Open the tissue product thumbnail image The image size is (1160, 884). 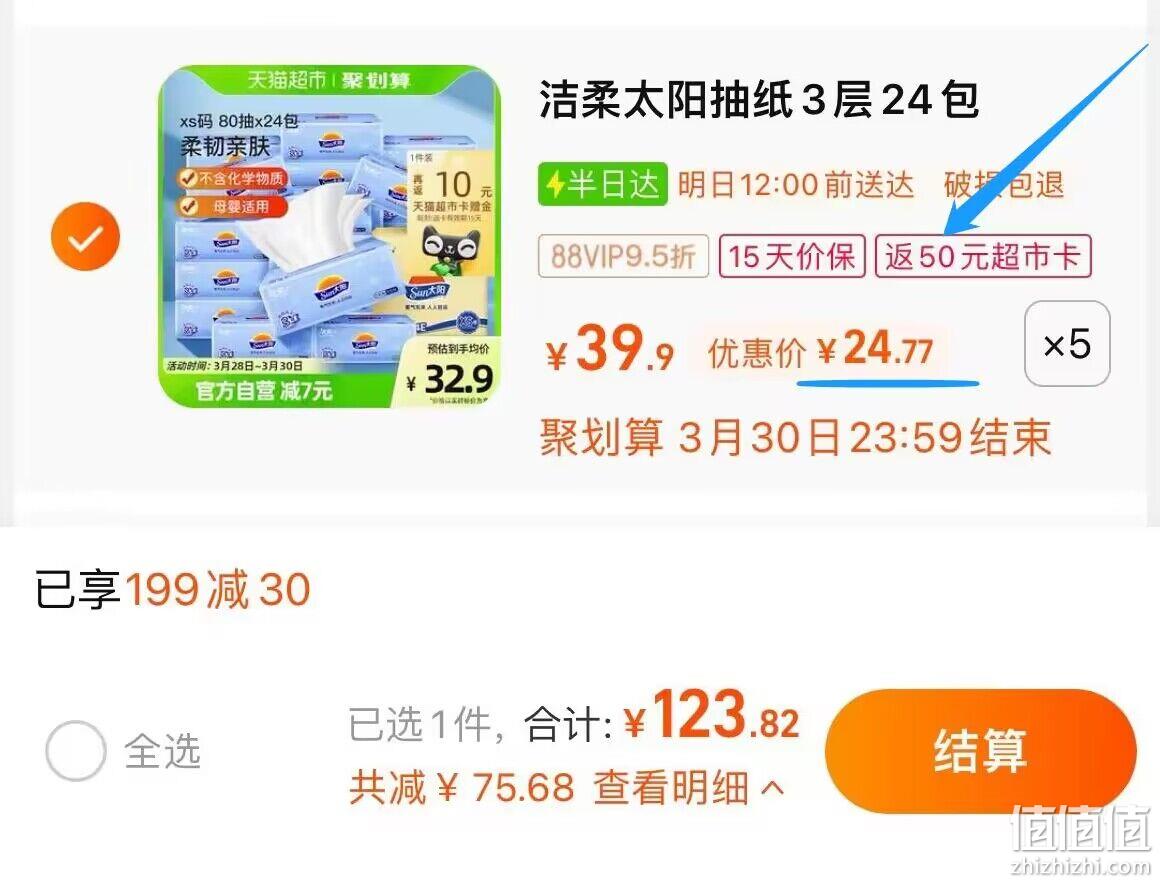point(330,237)
